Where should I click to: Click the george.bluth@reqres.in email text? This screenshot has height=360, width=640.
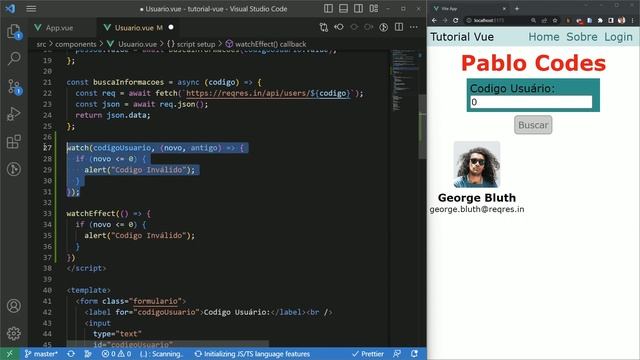click(x=477, y=209)
